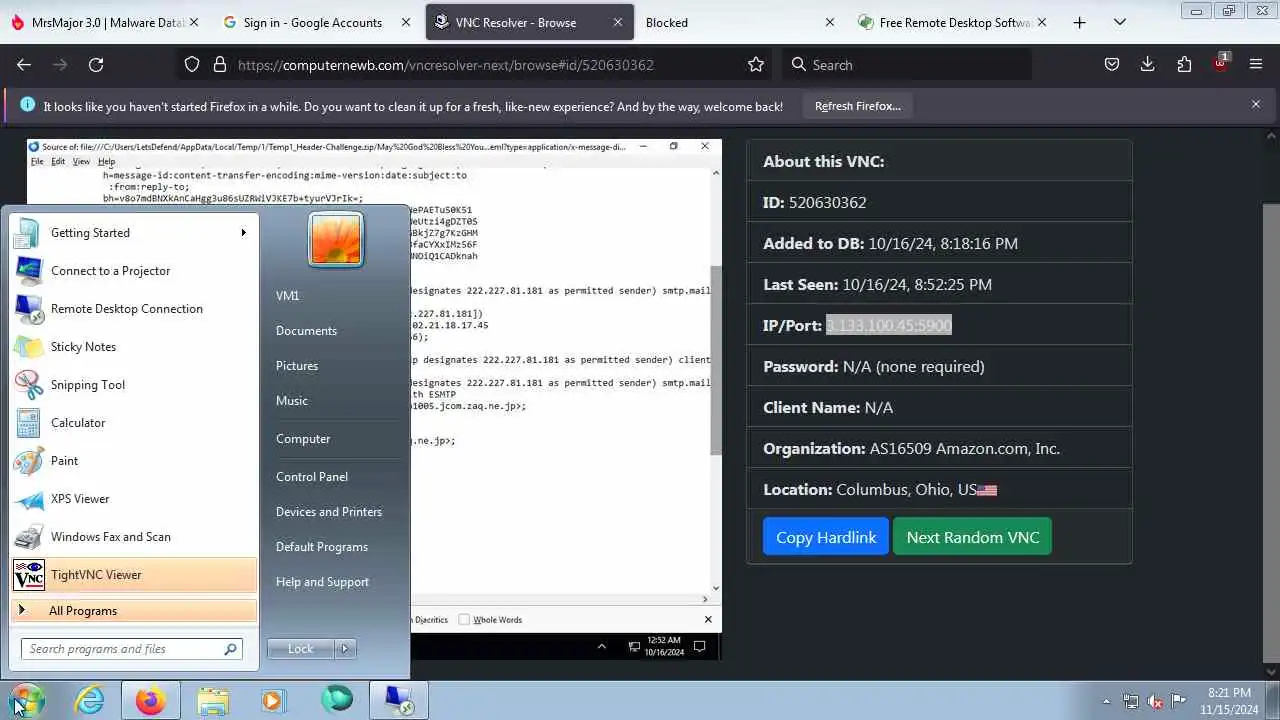Launch TightVNC Viewer from the Start menu

click(134, 575)
